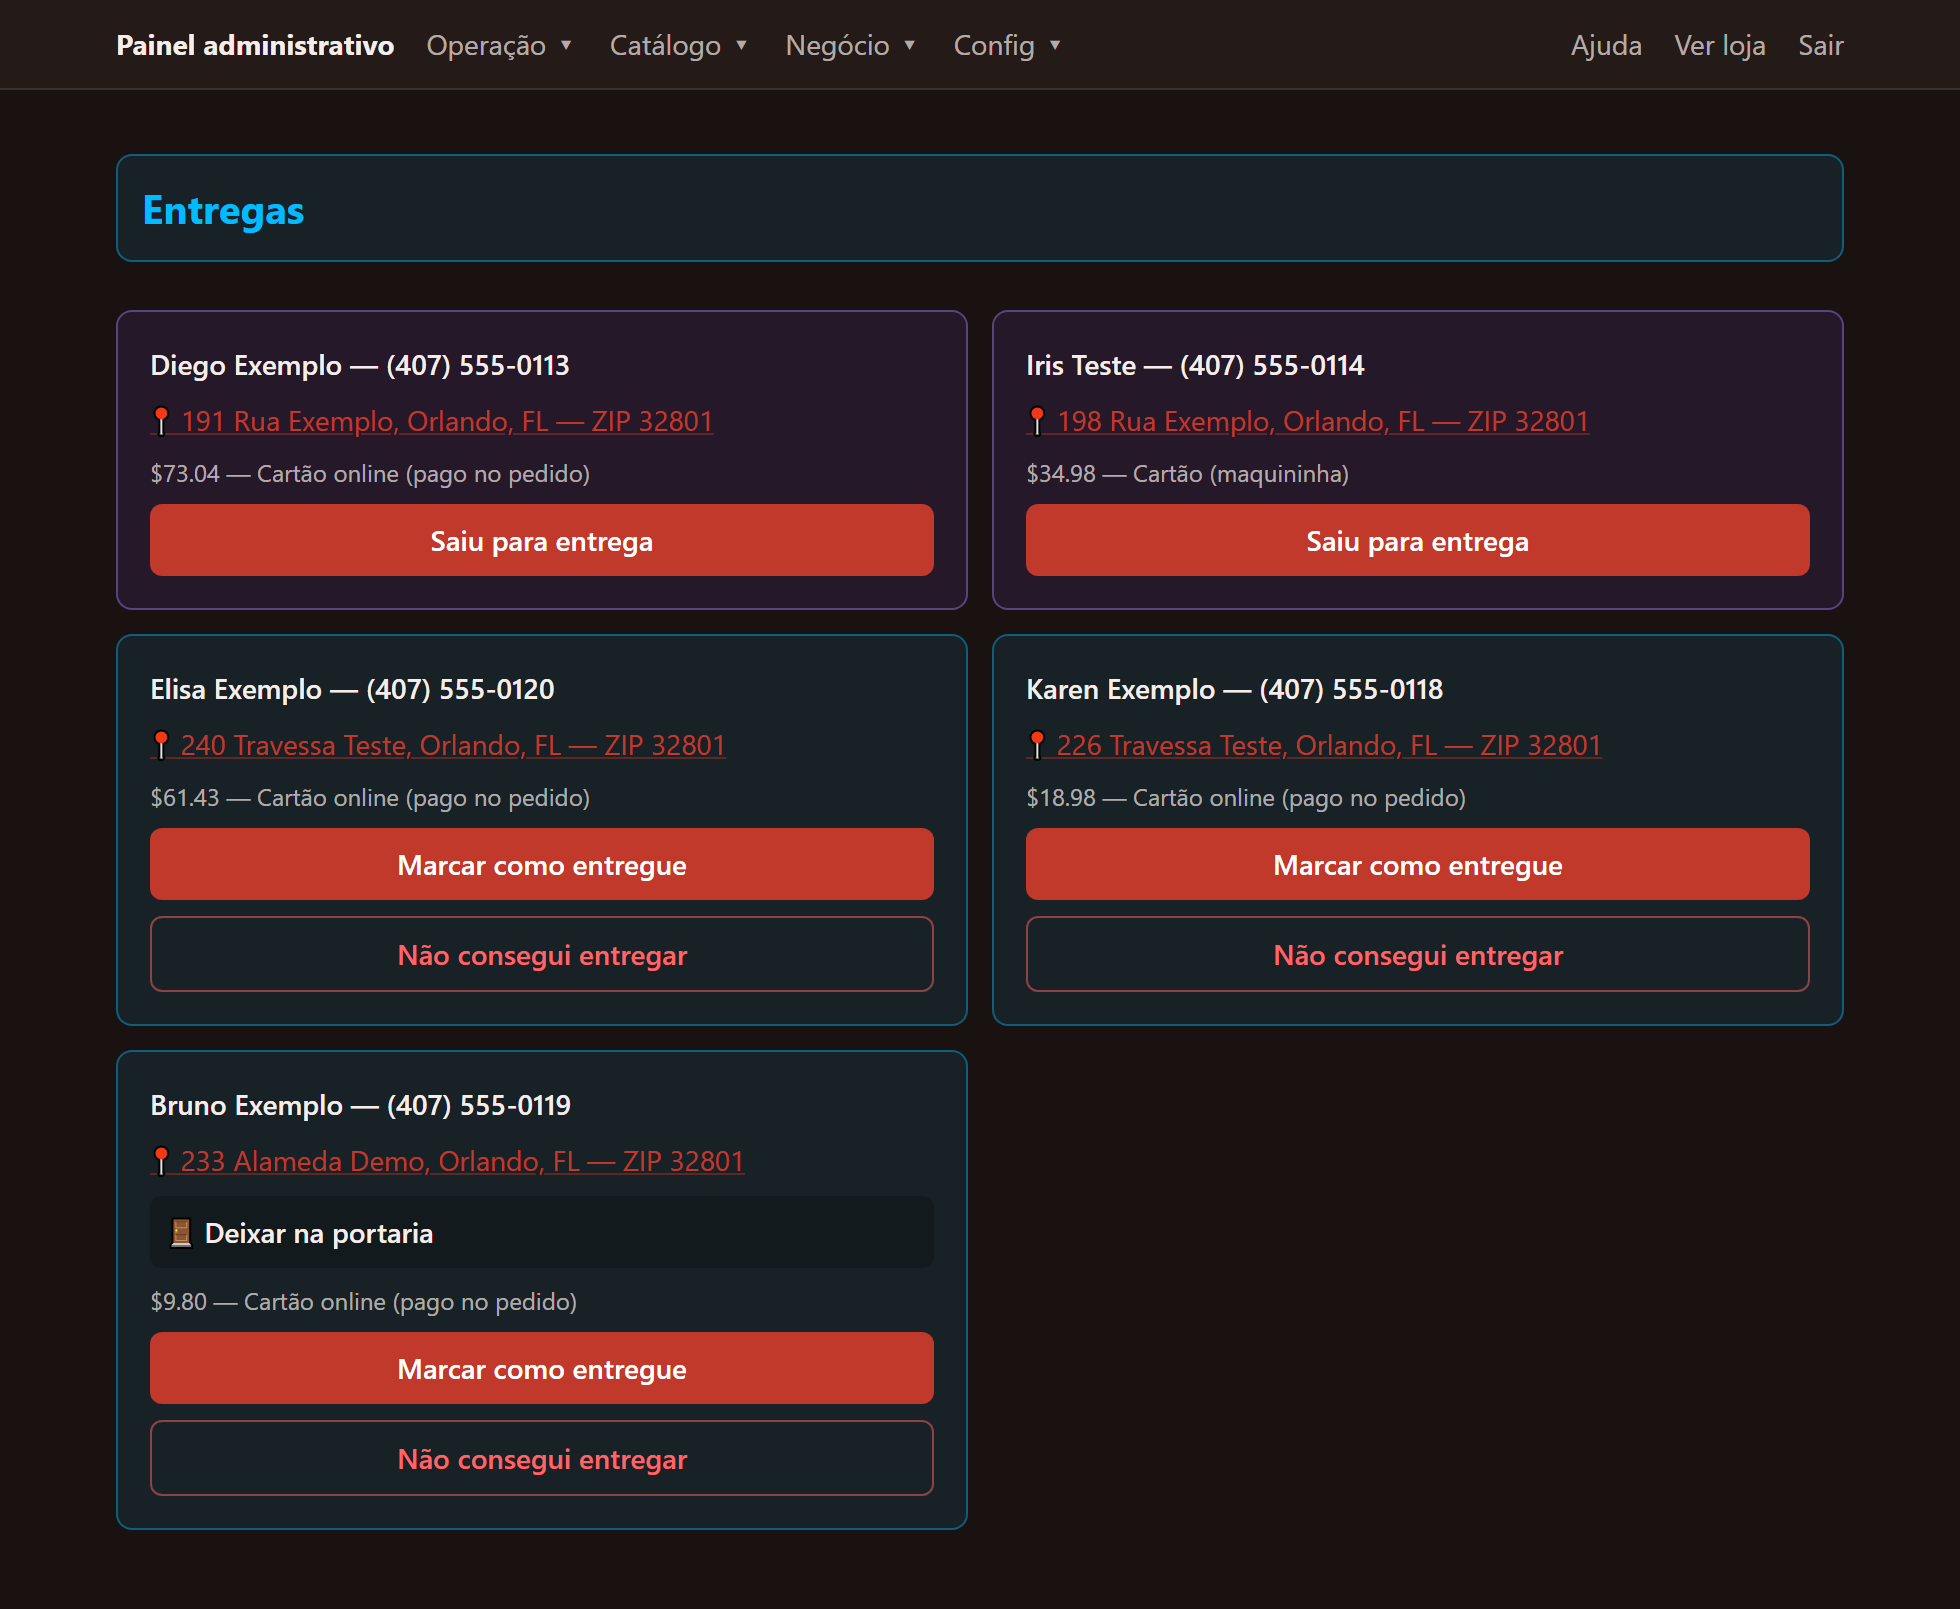Click the pin icon beside 233 Alameda Demo
This screenshot has height=1609, width=1960.
[161, 1161]
